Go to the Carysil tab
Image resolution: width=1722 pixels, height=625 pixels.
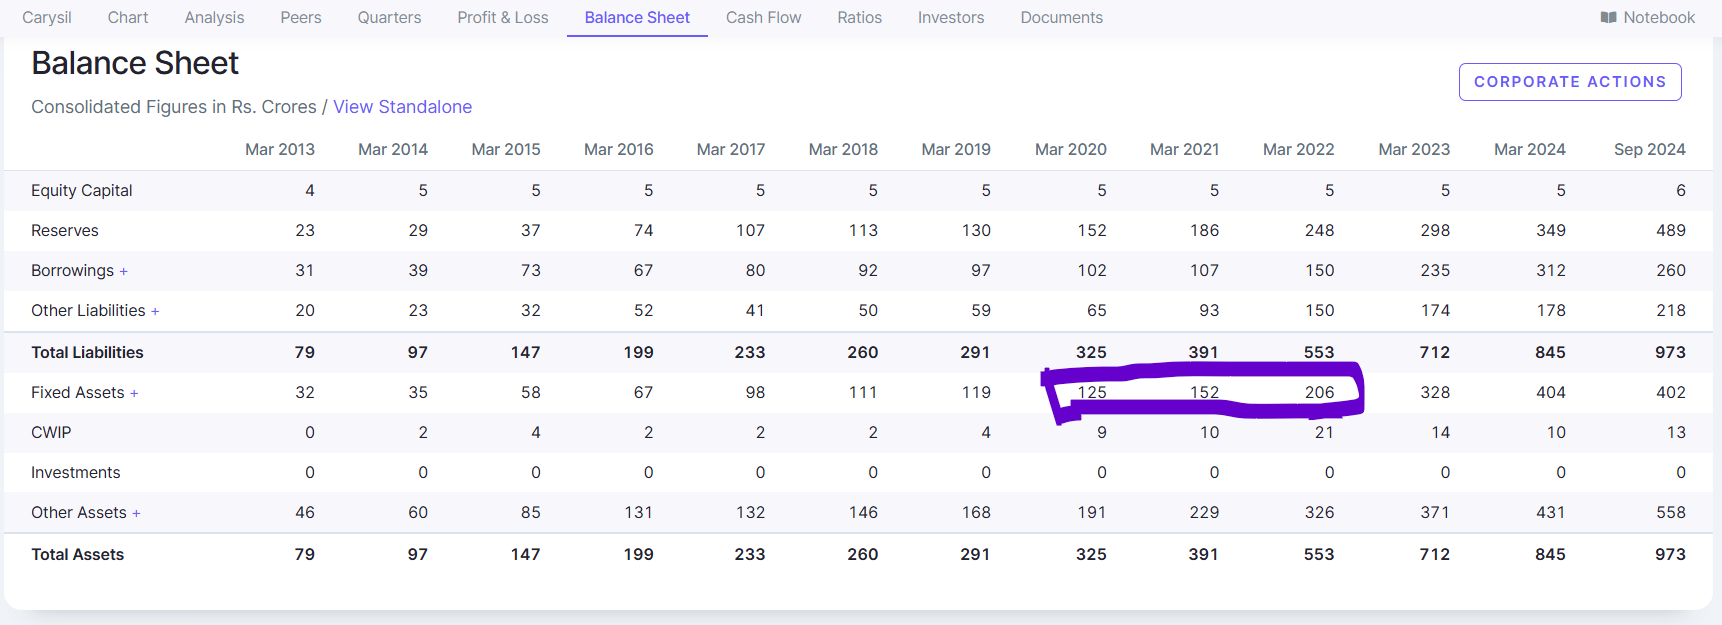(47, 17)
